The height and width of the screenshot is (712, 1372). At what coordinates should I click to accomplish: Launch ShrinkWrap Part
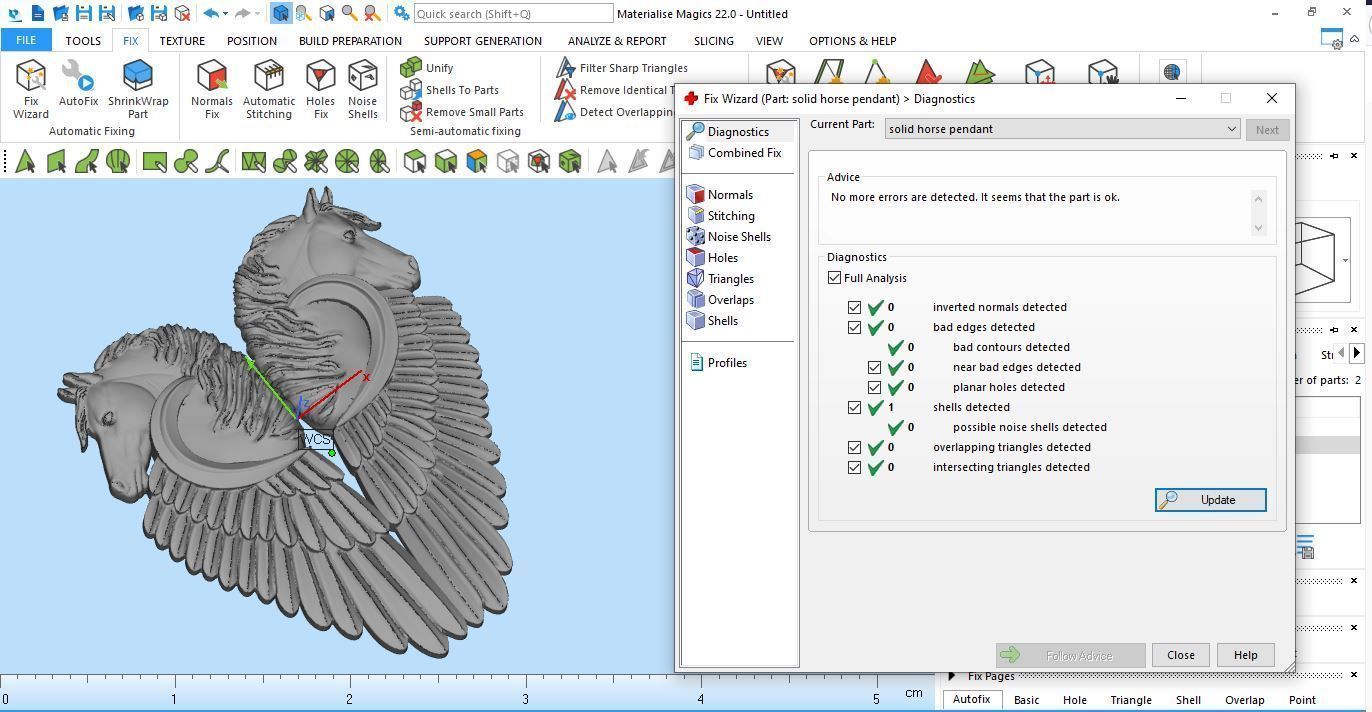click(138, 88)
